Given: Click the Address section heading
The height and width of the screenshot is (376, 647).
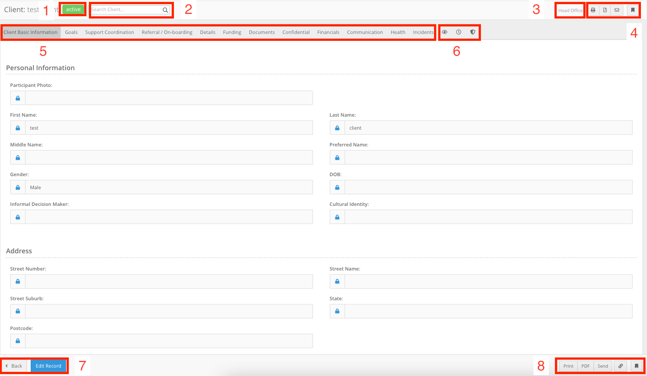Looking at the screenshot, I should [19, 251].
